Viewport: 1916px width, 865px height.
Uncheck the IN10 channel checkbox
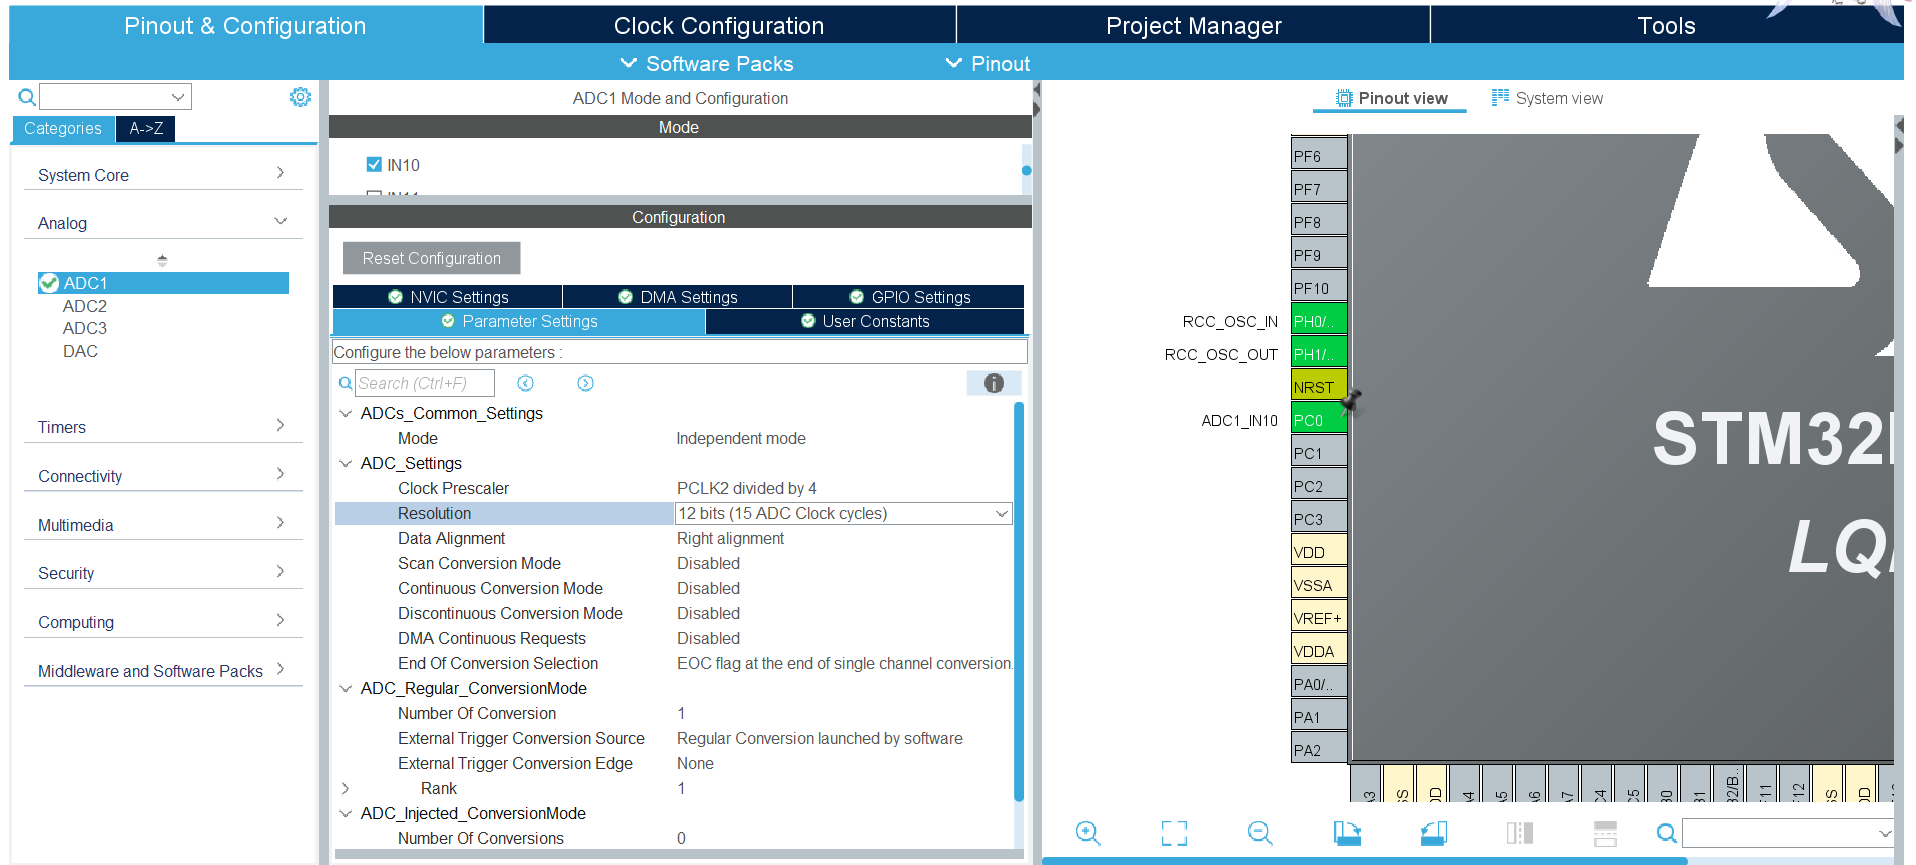pos(374,164)
